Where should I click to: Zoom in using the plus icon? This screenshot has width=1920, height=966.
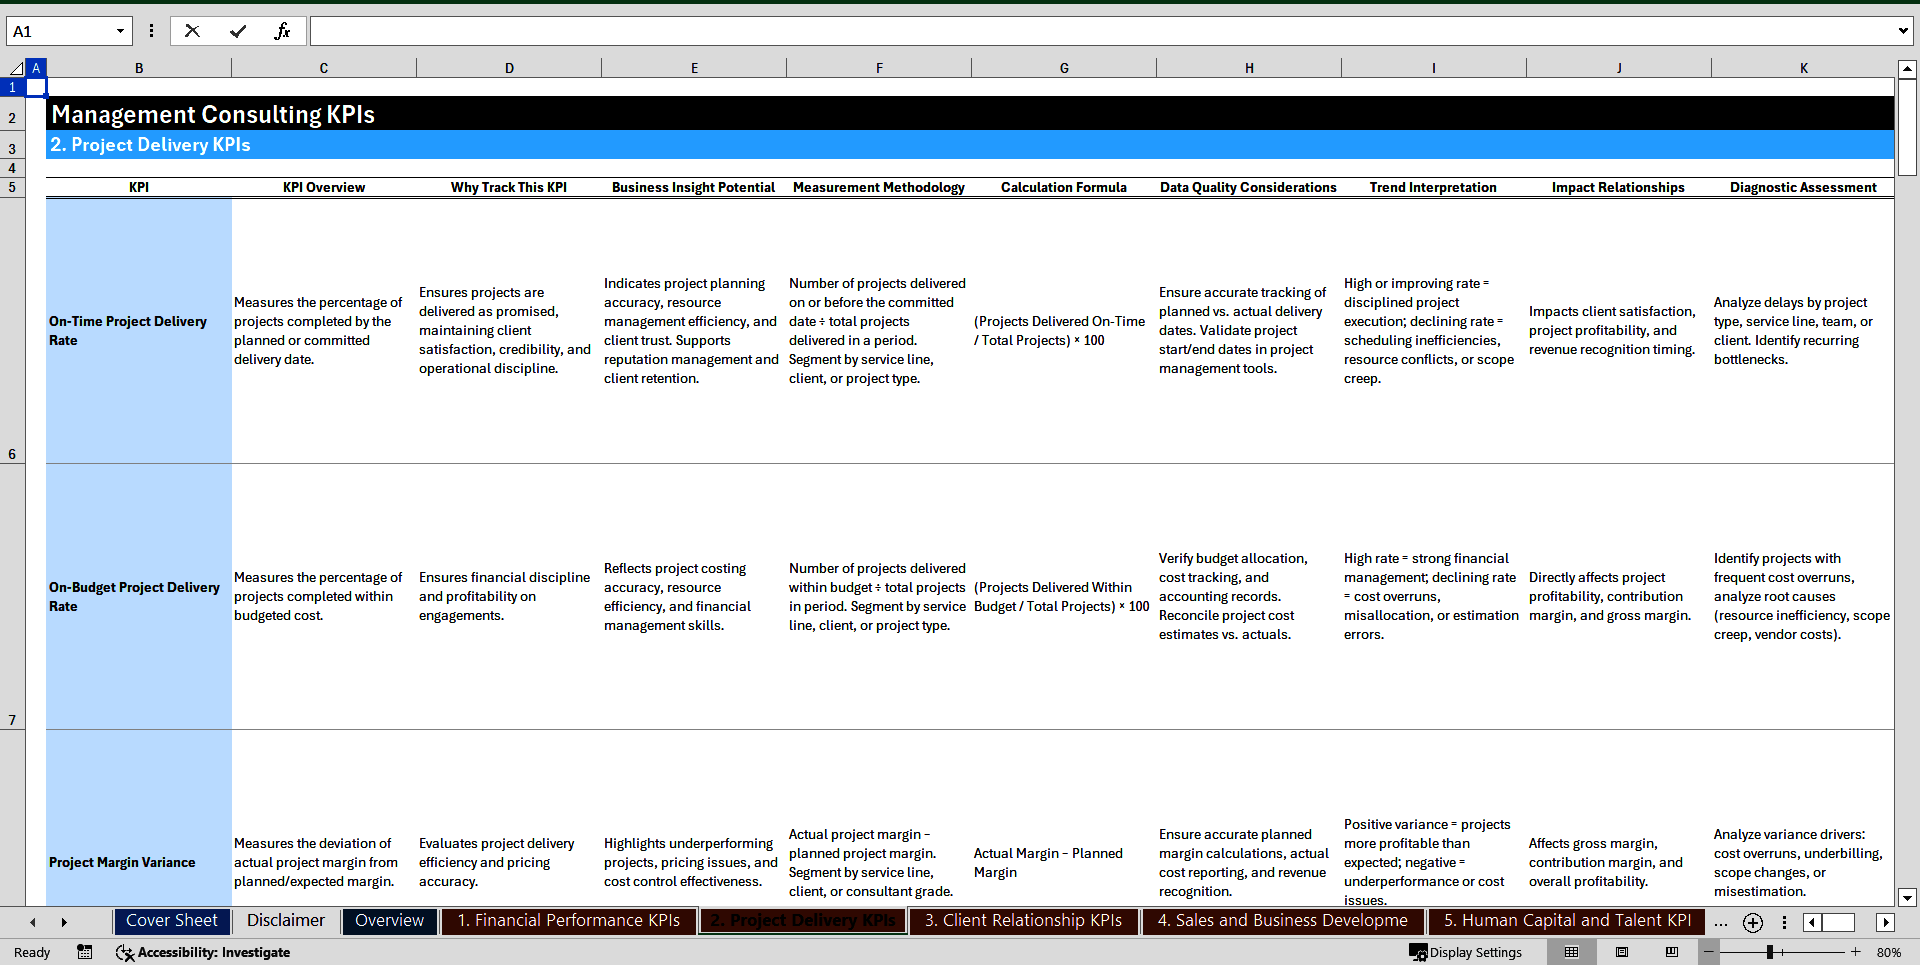coord(1856,952)
